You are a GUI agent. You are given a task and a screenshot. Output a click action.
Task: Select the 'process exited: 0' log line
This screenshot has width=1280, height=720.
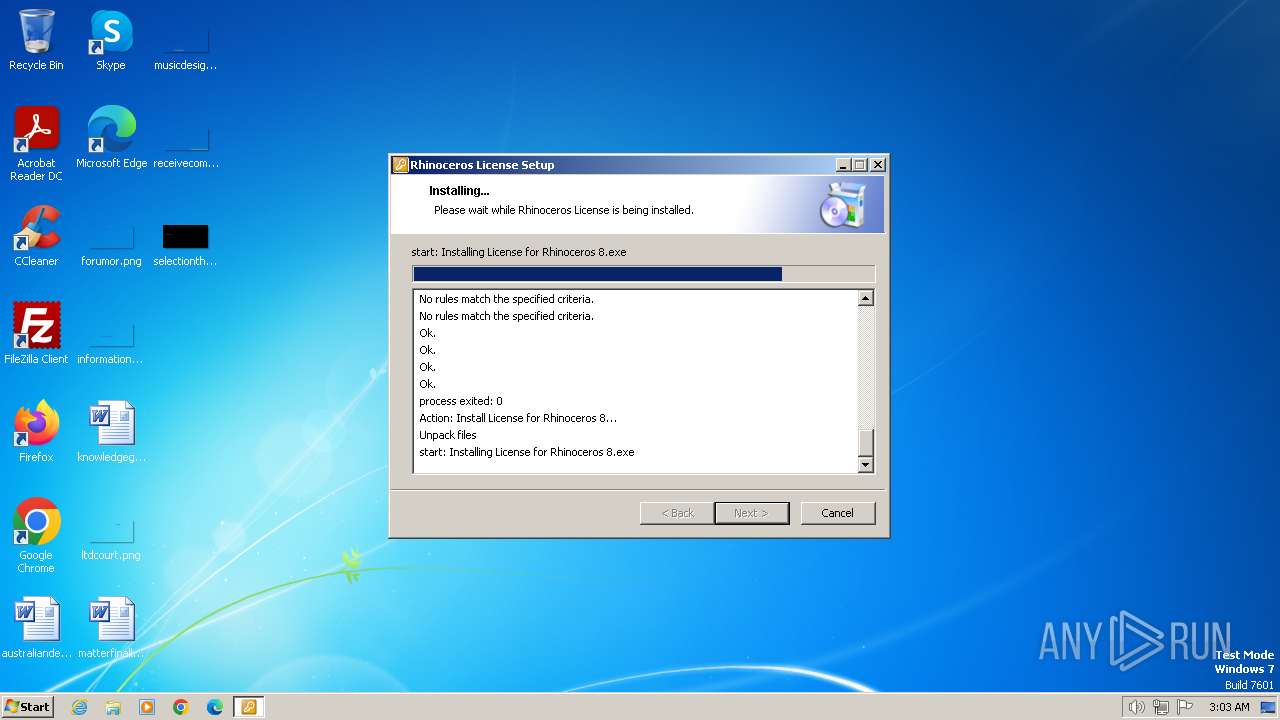[x=461, y=401]
